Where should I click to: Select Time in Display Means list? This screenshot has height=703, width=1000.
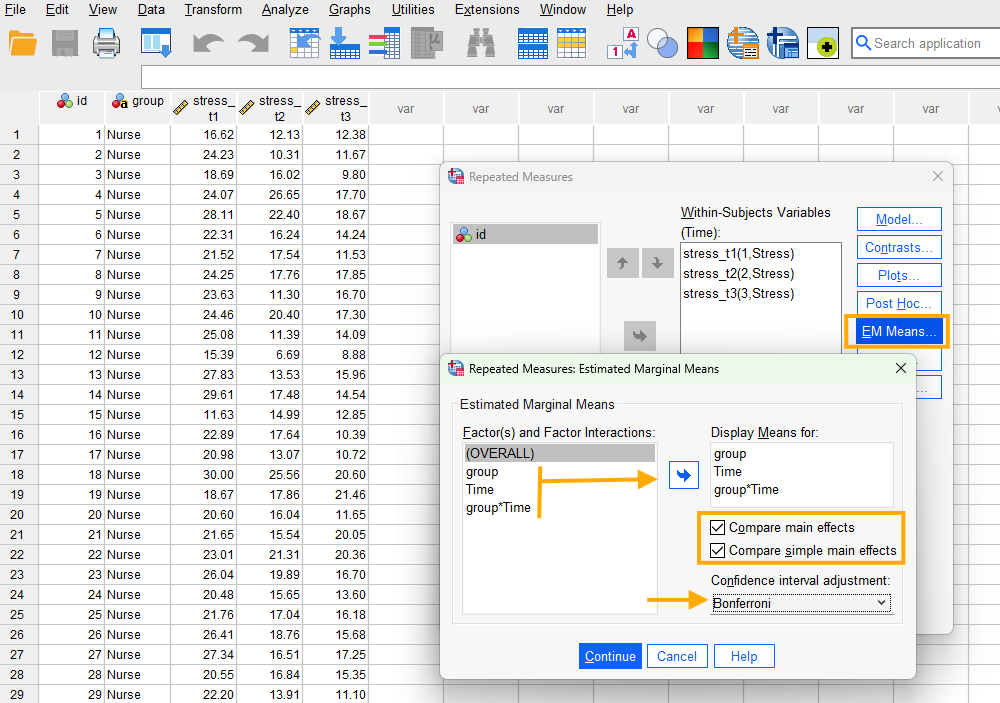[x=728, y=471]
